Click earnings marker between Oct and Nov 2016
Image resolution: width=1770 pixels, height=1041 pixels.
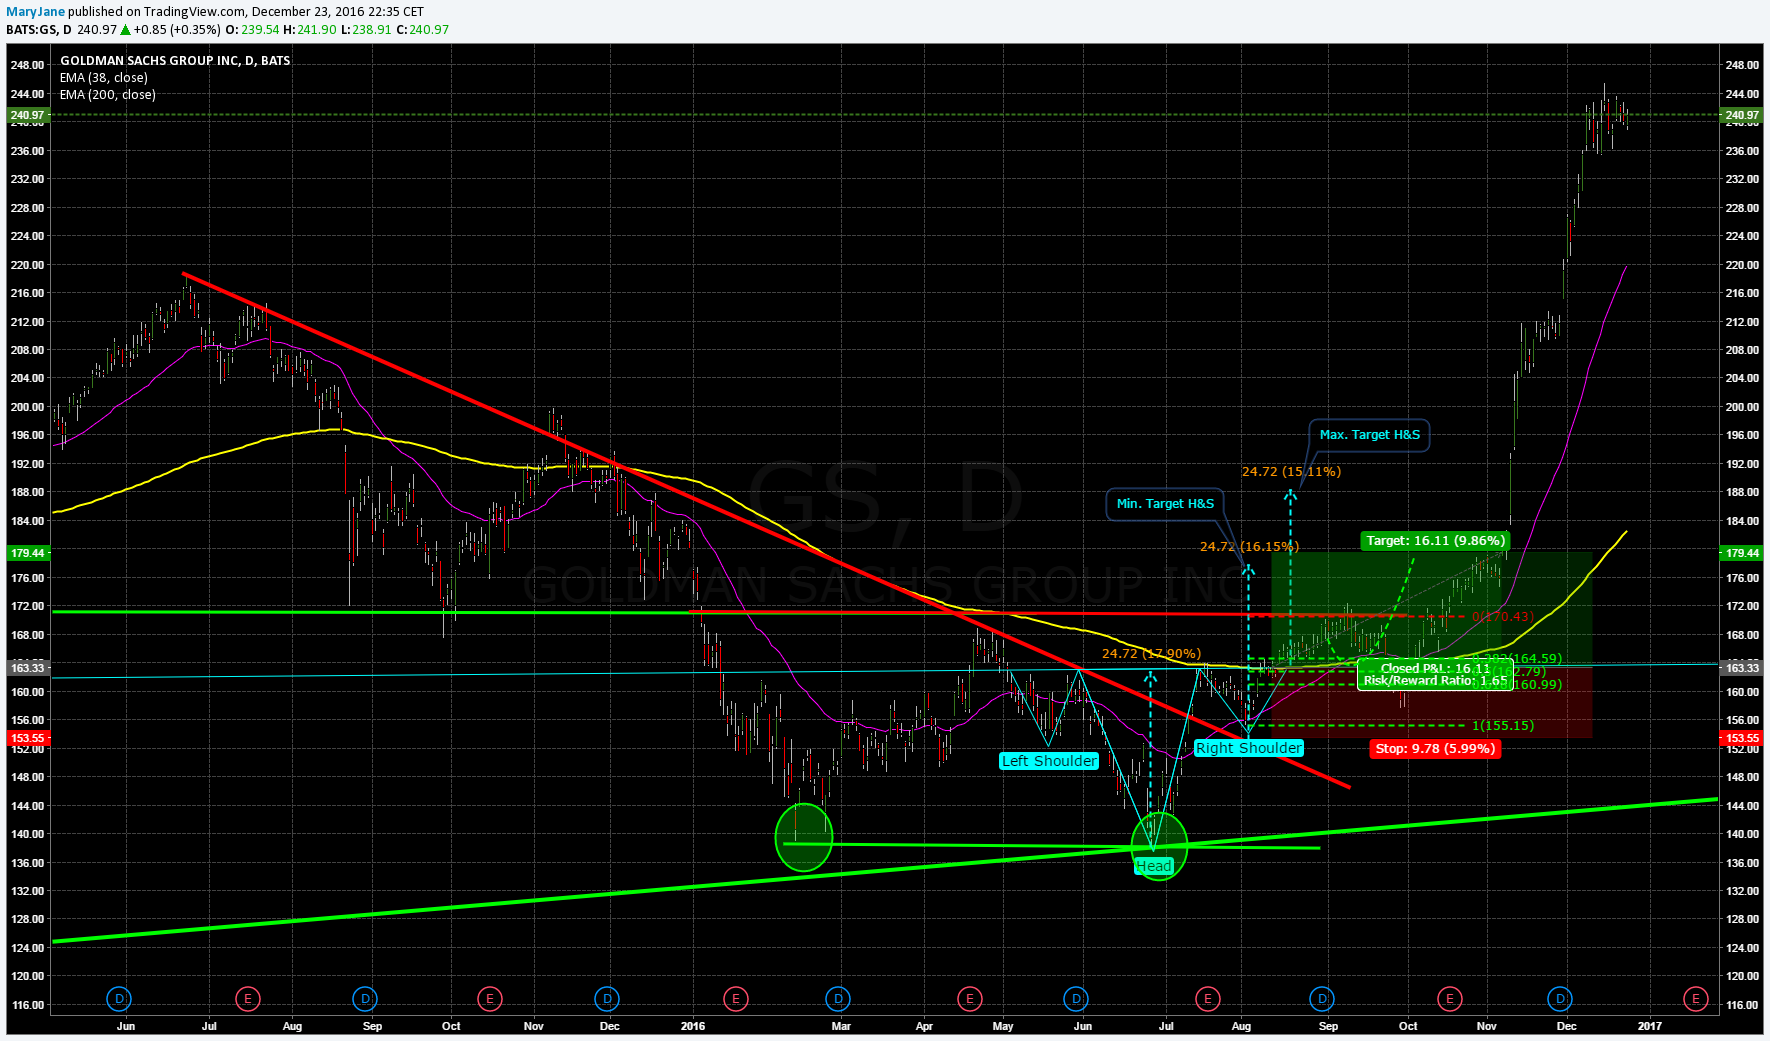click(1449, 998)
